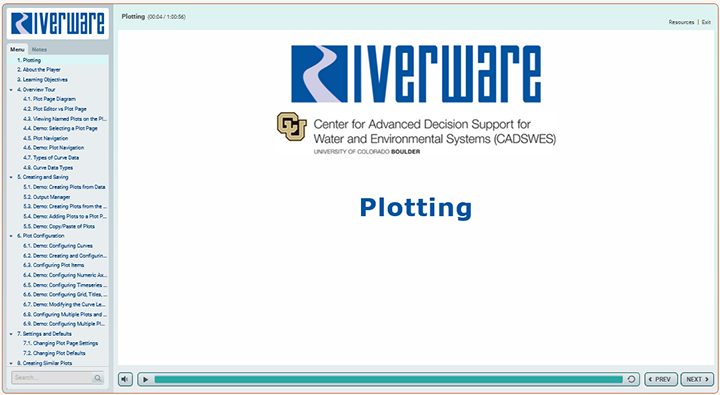Screen dimensions: 720x395
Task: Click the Exit link
Action: tap(706, 22)
